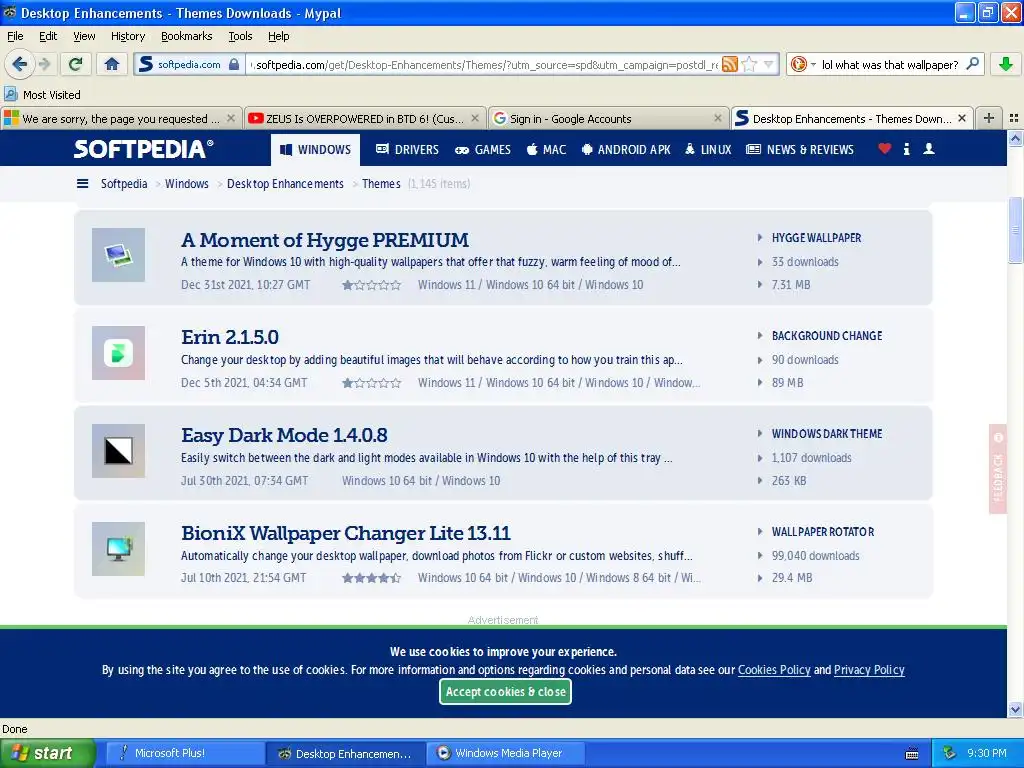Image resolution: width=1024 pixels, height=768 pixels.
Task: Open News & Reviews section
Action: [800, 150]
